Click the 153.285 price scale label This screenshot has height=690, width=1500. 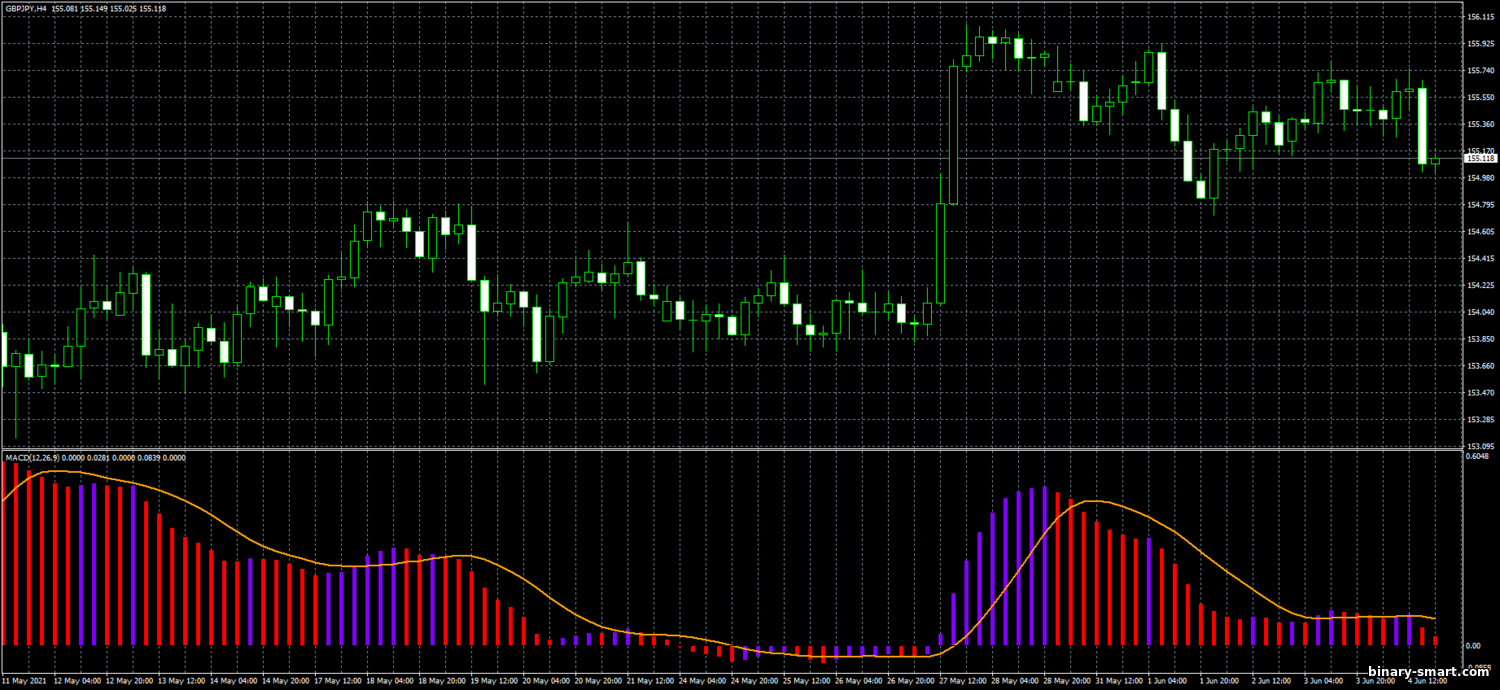pyautogui.click(x=1481, y=420)
